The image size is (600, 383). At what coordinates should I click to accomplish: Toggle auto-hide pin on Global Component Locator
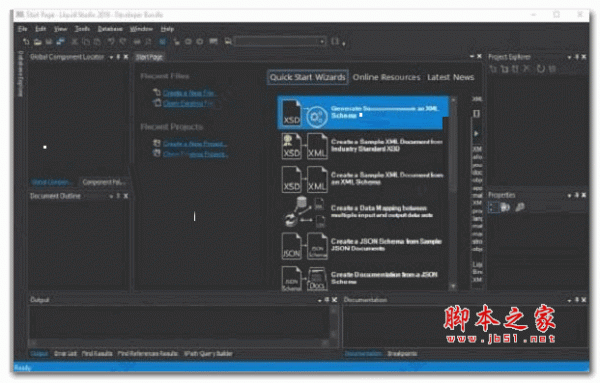click(118, 57)
